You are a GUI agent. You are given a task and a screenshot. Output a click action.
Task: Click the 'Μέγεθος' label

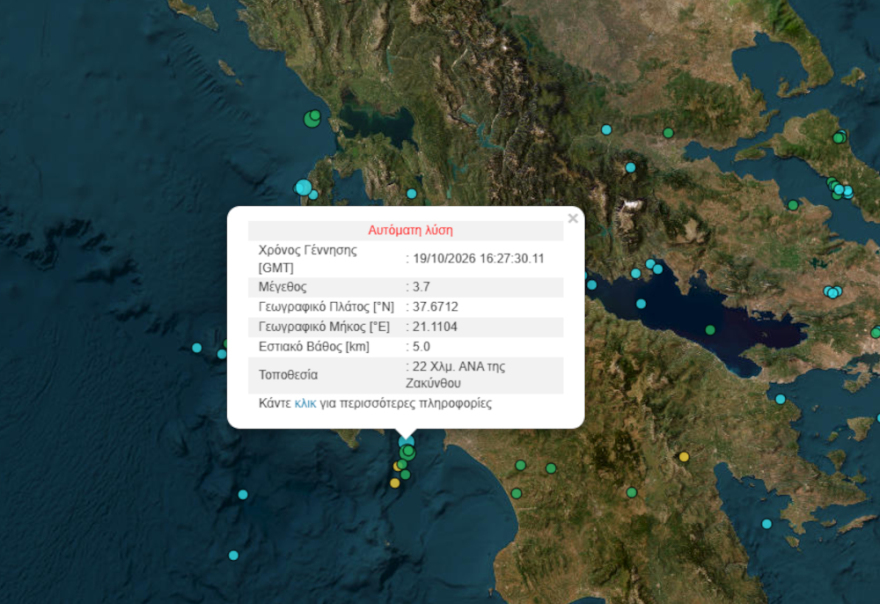click(x=282, y=287)
